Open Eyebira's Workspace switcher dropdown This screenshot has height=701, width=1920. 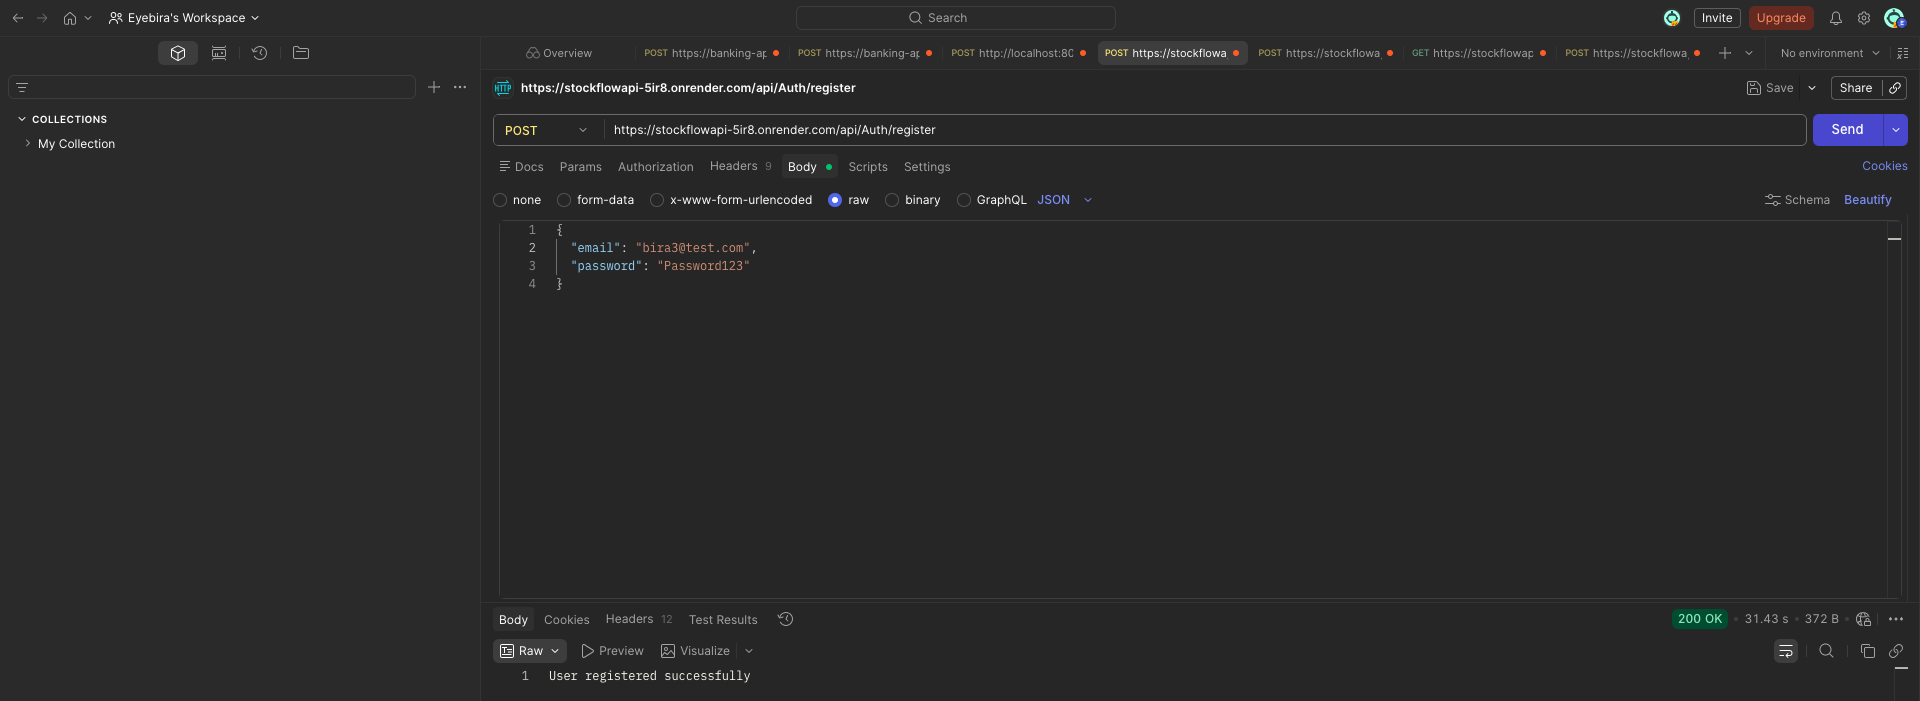coord(184,18)
